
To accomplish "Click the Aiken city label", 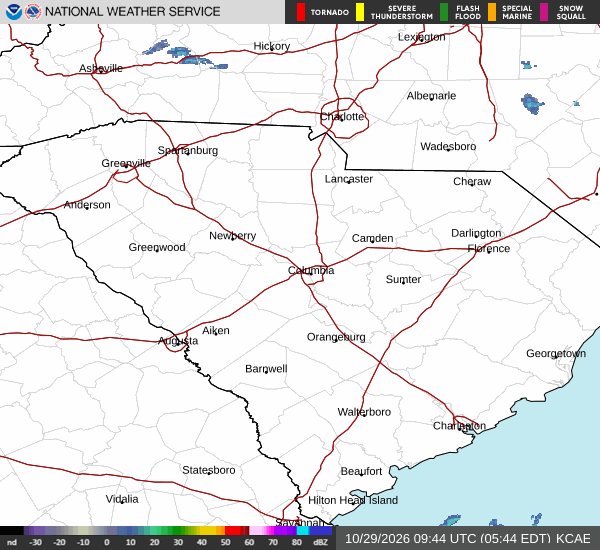I will click(216, 330).
